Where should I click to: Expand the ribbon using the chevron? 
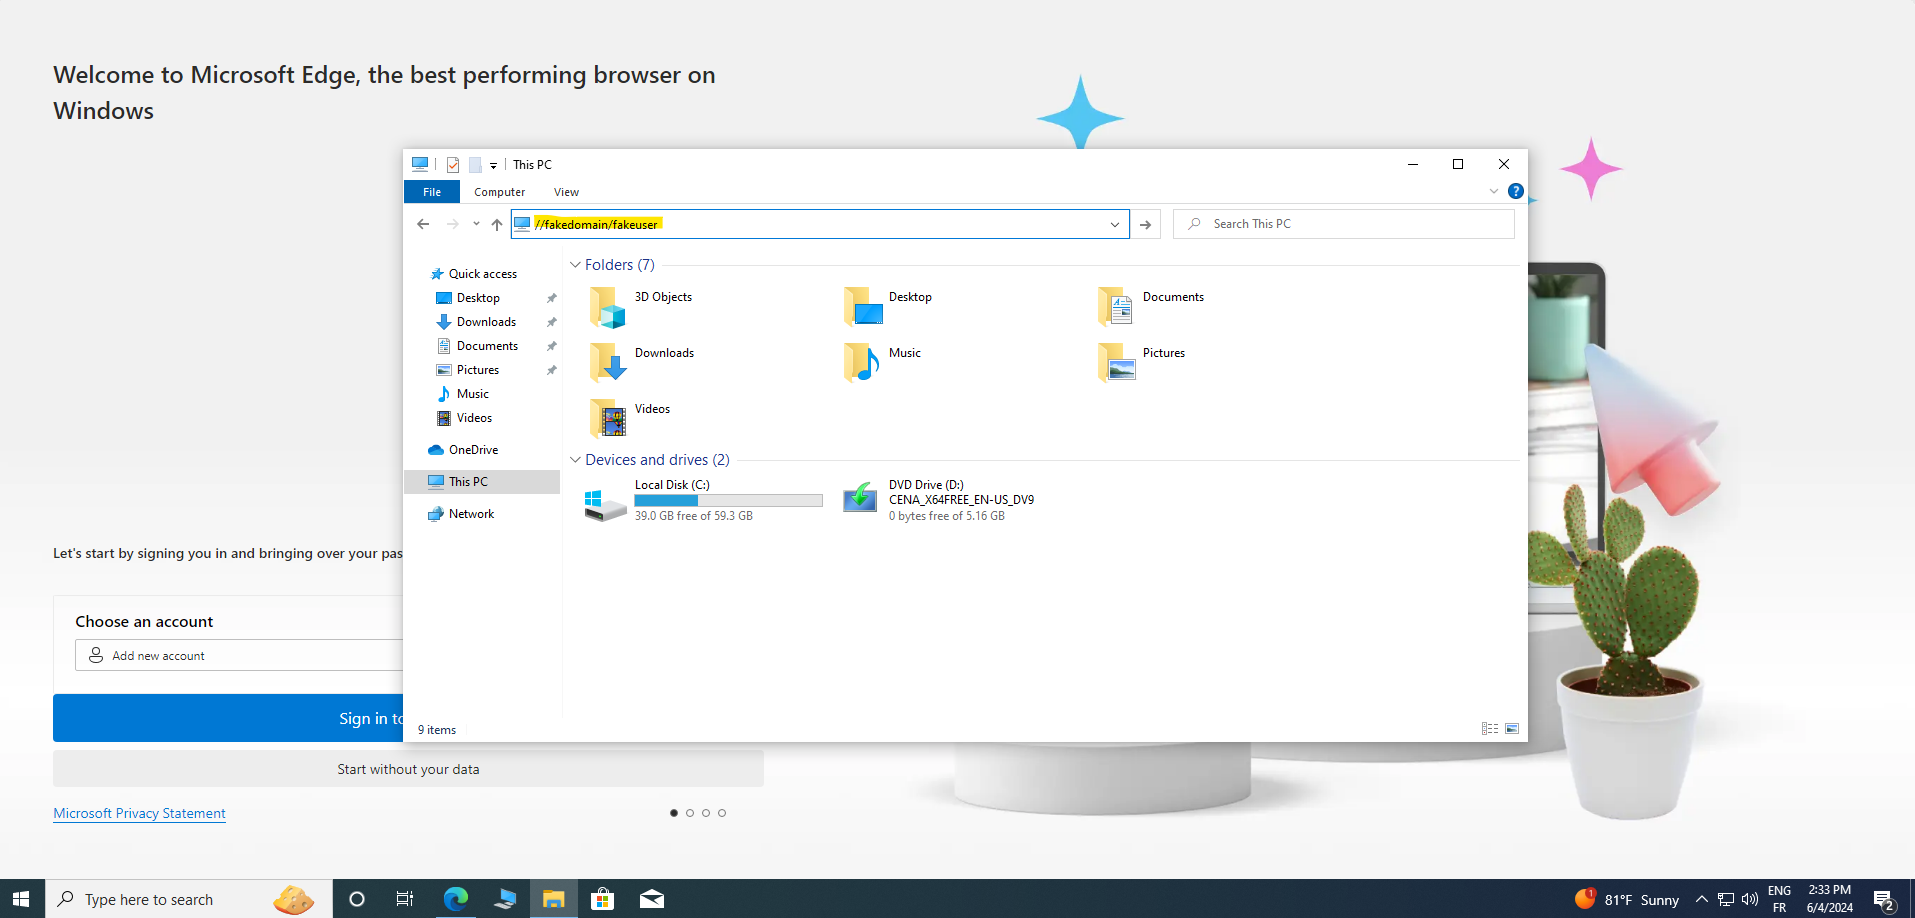(1494, 191)
